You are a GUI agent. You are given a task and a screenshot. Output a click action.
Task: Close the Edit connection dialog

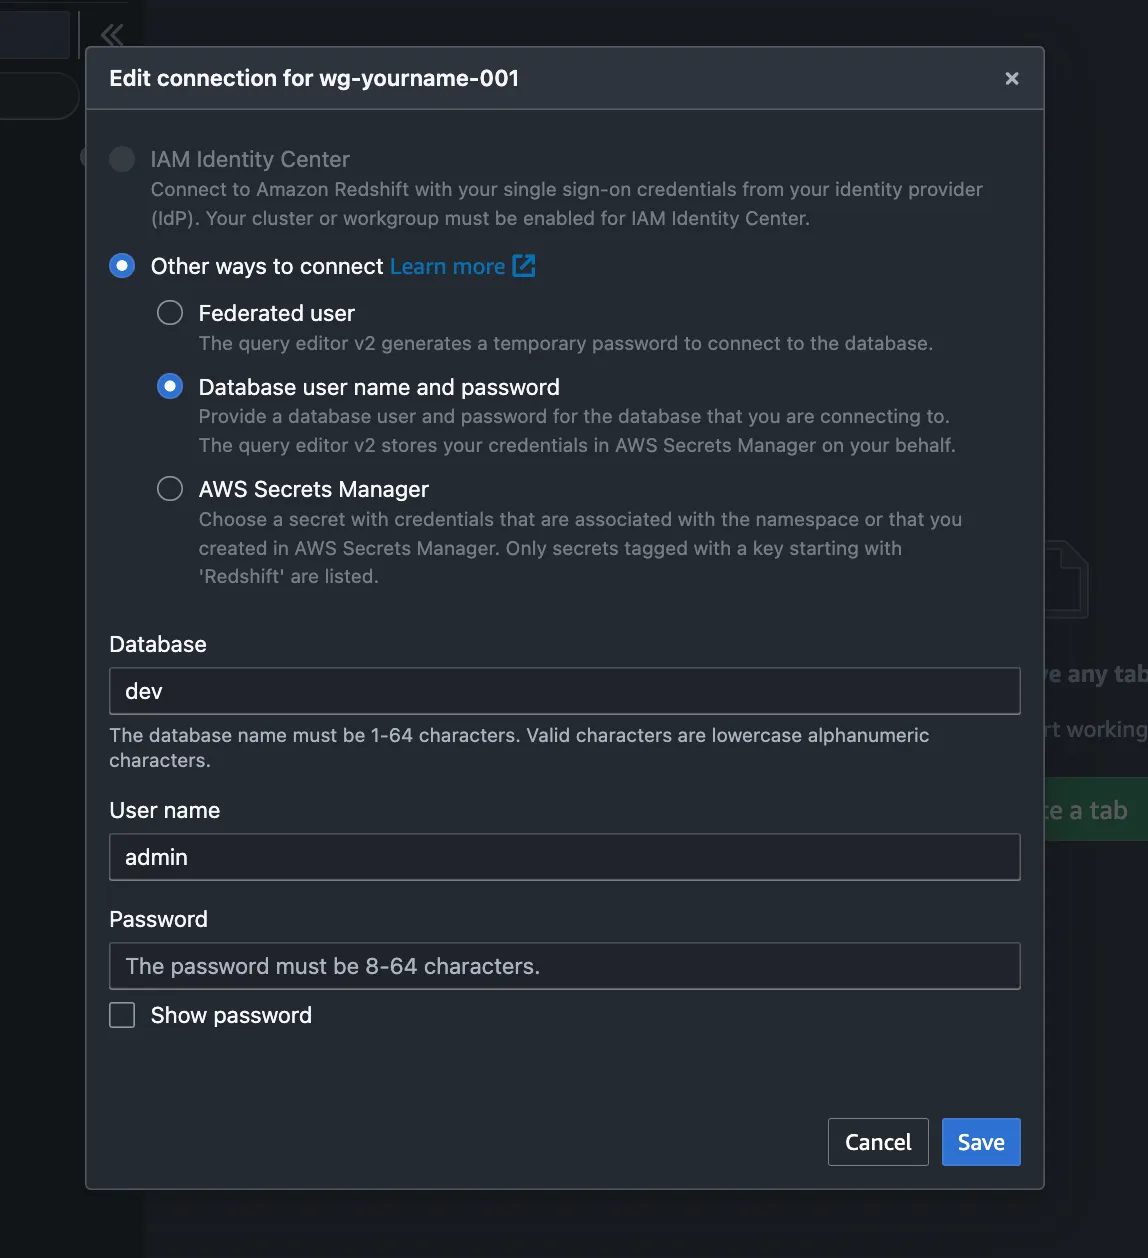(1011, 78)
